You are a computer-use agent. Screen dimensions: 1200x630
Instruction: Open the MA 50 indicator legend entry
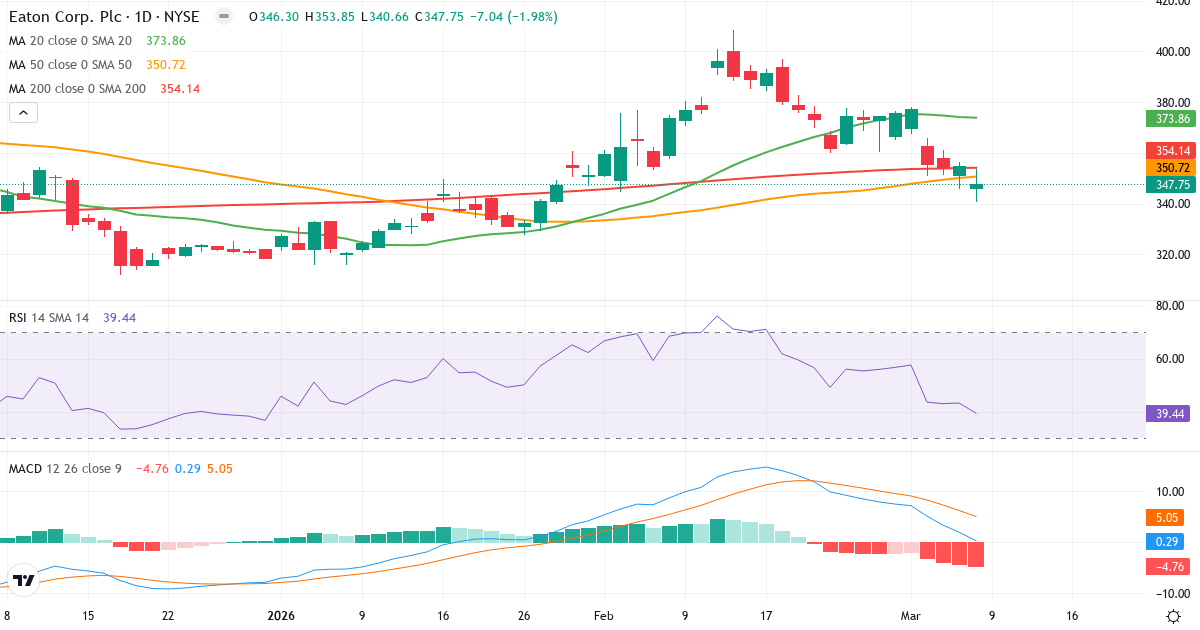pyautogui.click(x=60, y=64)
